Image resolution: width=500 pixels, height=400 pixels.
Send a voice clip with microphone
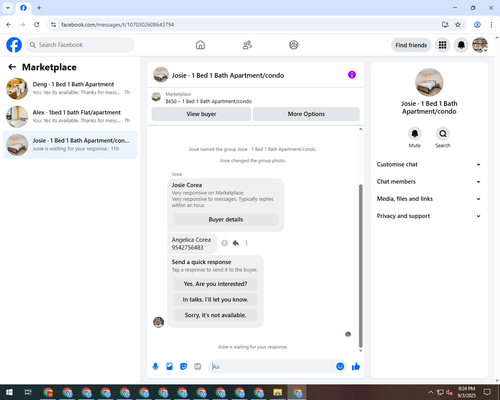coord(155,367)
